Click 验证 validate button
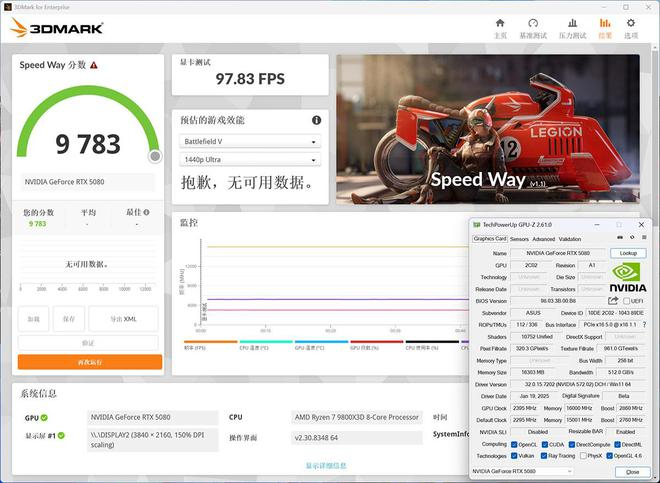The image size is (660, 483). pyautogui.click(x=88, y=343)
